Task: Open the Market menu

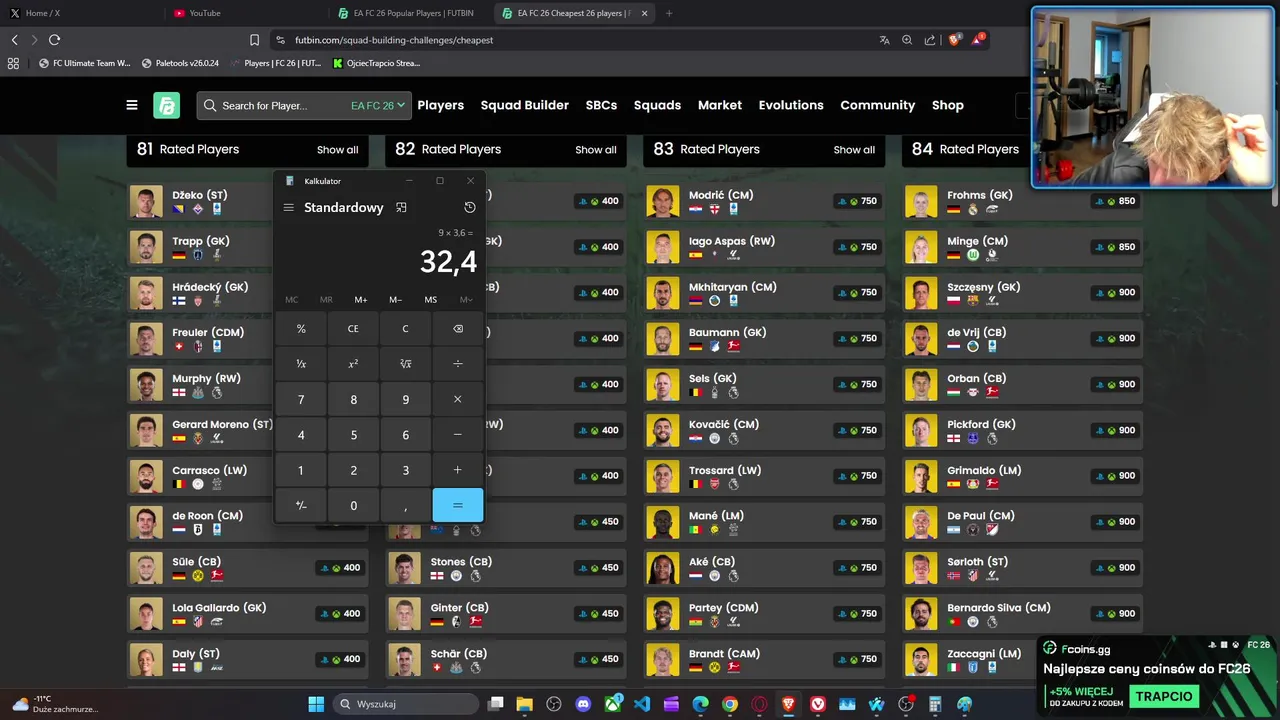Action: (x=720, y=105)
